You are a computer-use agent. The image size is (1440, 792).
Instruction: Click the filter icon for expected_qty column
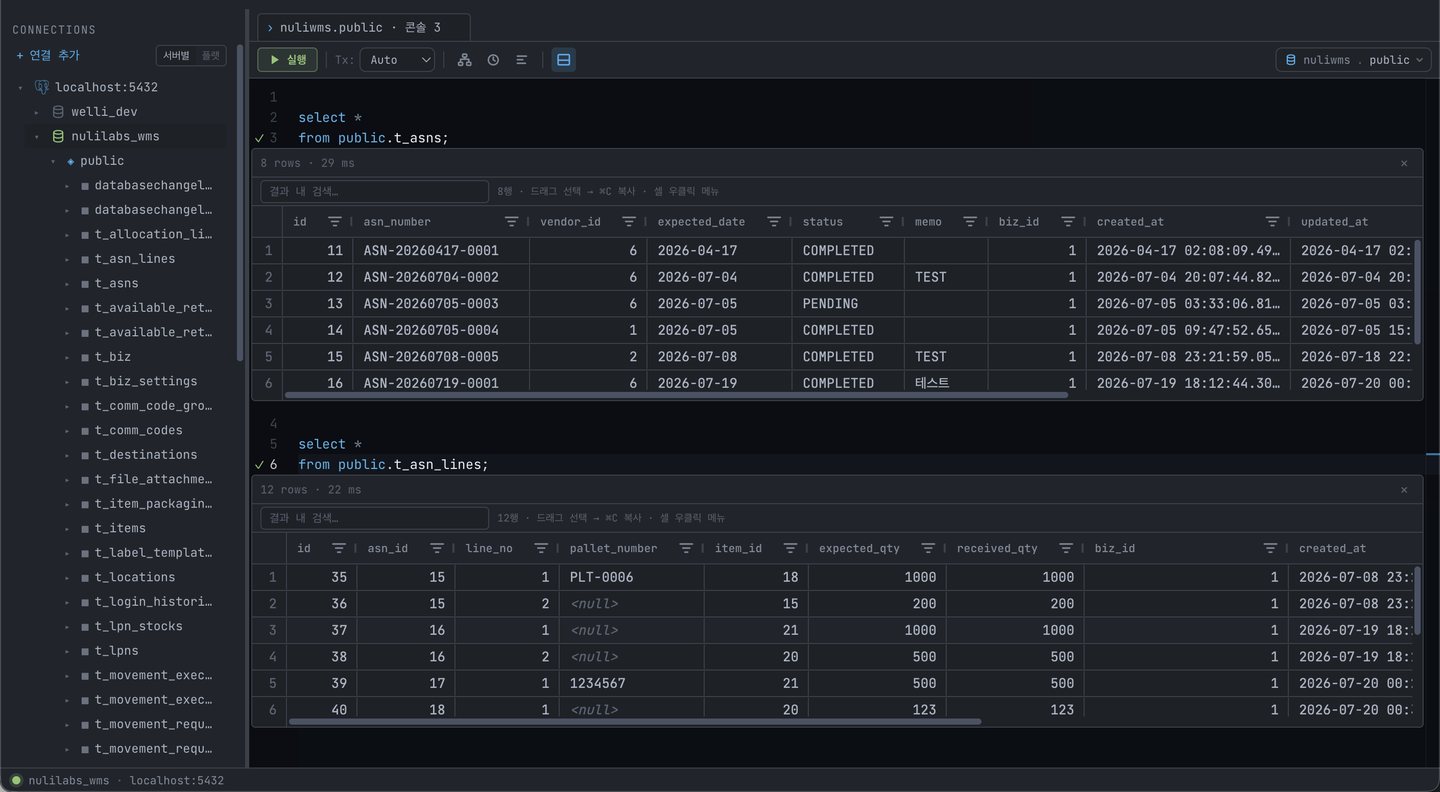[x=928, y=548]
